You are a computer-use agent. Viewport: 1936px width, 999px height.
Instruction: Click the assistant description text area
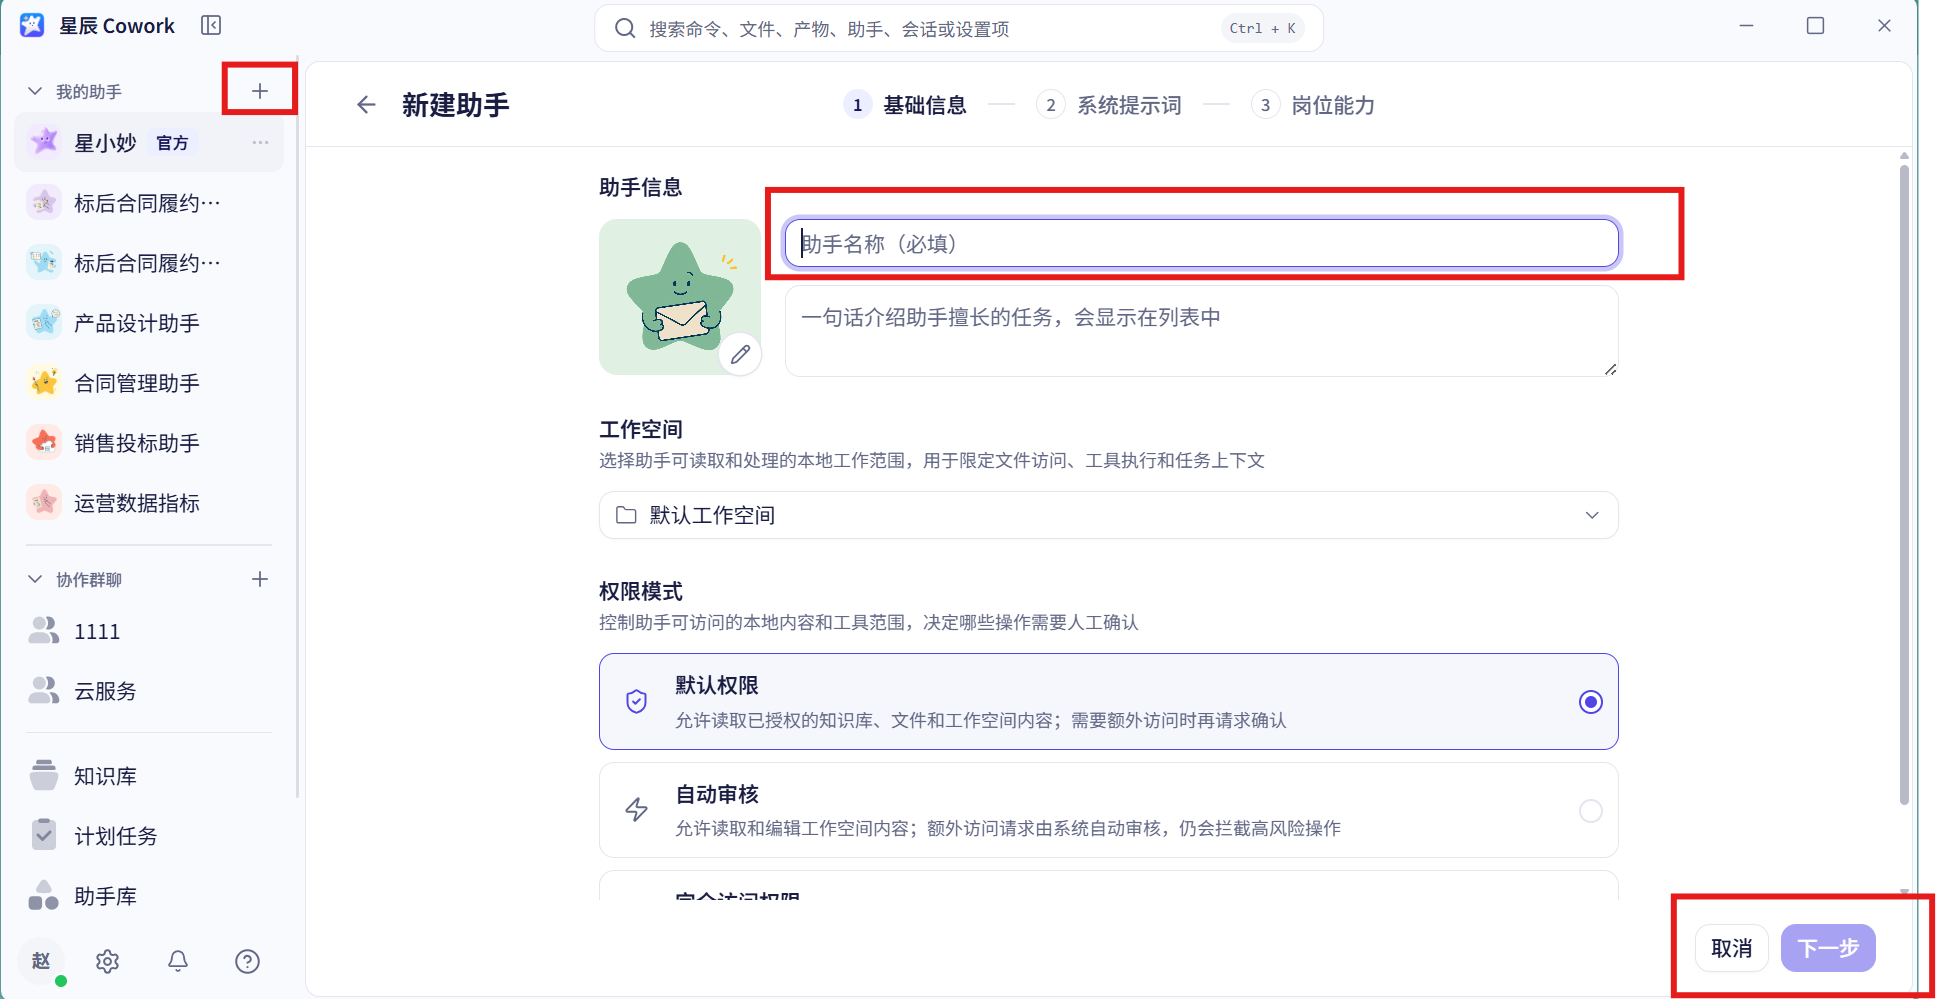1201,331
